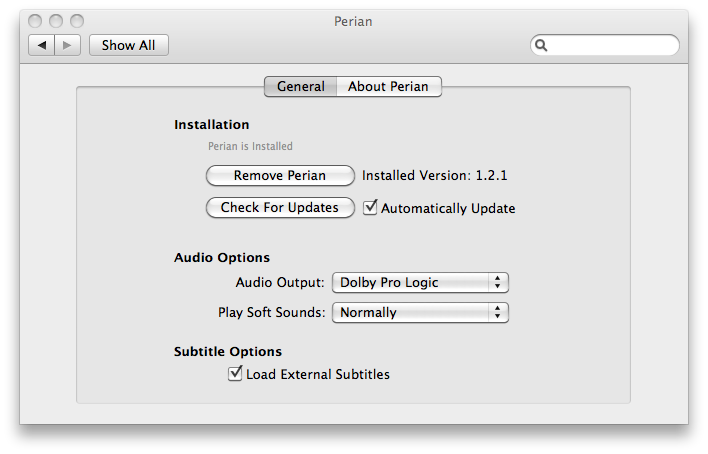Click the Perian window title bar
This screenshot has height=454, width=708.
354,21
